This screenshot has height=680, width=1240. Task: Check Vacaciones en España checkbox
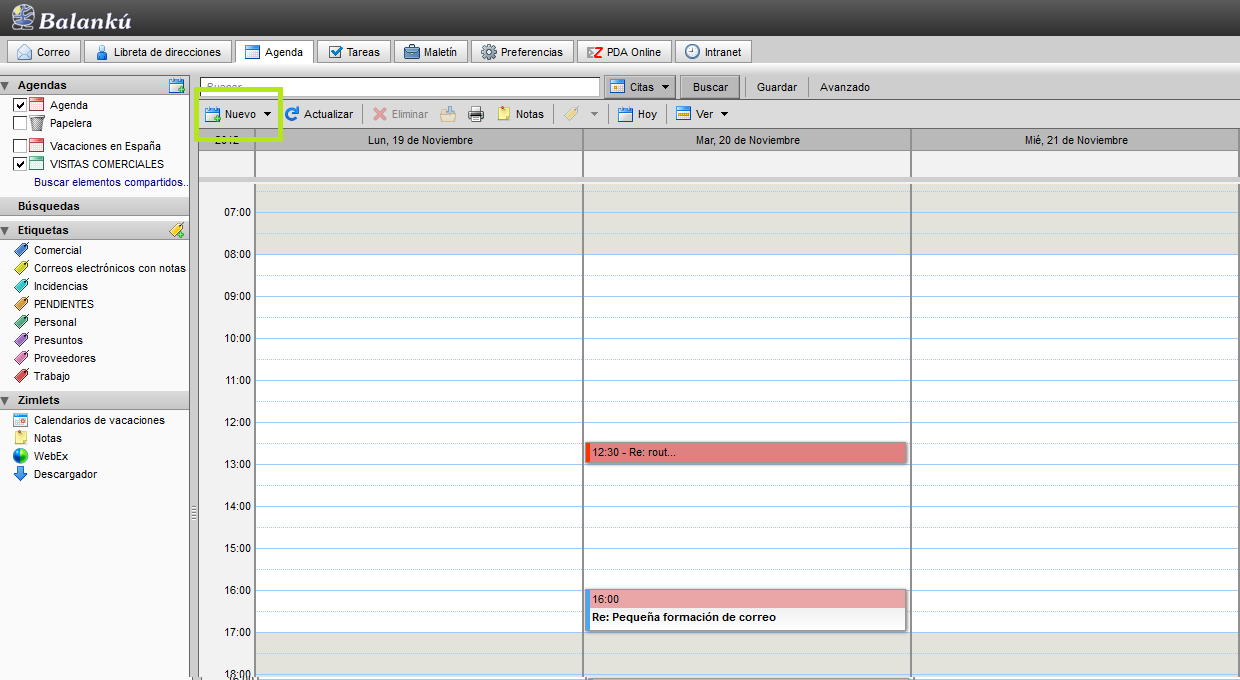[20, 146]
